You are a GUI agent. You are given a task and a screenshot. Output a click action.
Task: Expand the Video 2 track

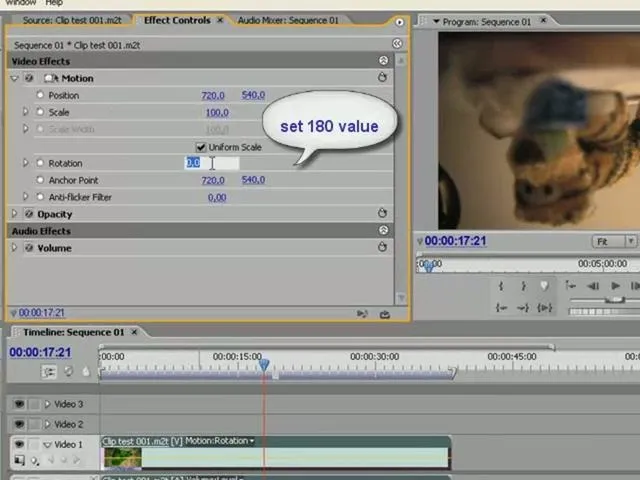click(x=47, y=424)
